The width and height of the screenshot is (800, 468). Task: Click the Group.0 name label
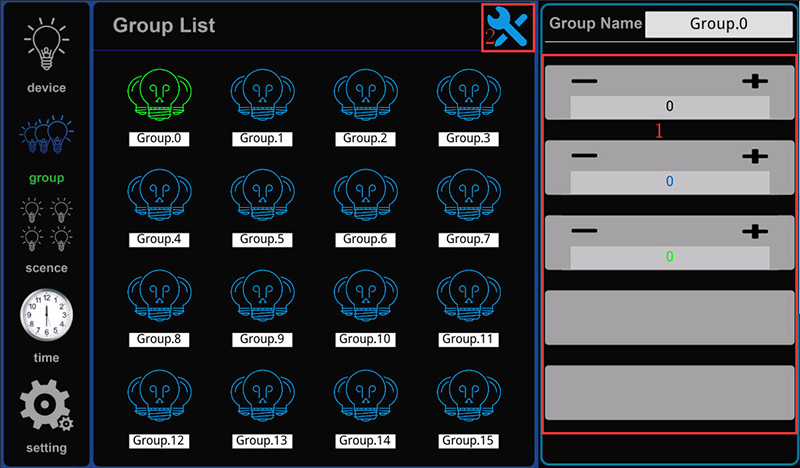[x=159, y=139]
